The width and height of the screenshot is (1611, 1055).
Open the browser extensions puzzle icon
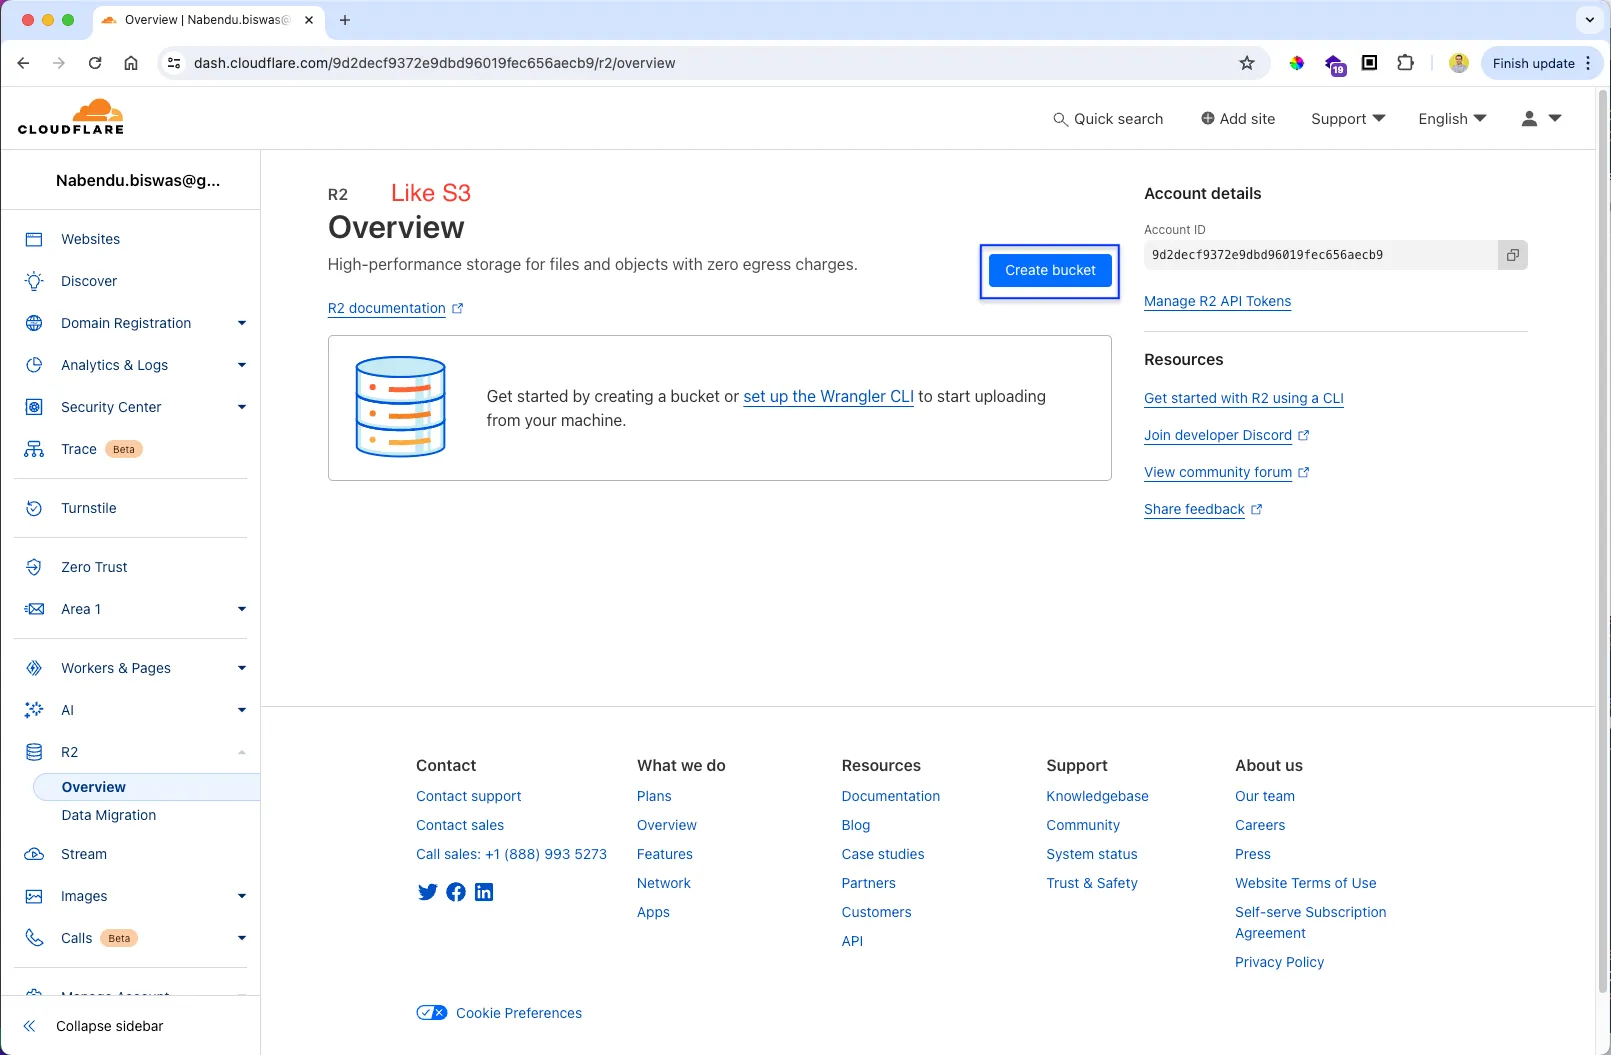pyautogui.click(x=1405, y=63)
